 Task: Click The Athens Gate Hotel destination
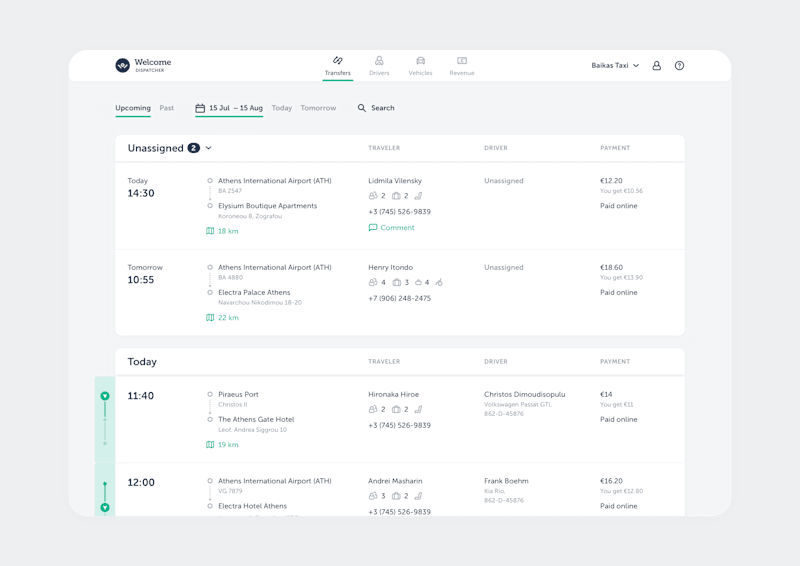point(256,420)
